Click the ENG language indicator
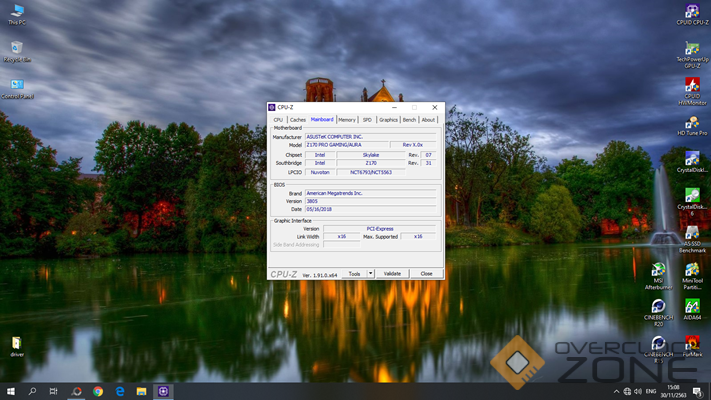711x400 pixels. [x=651, y=391]
